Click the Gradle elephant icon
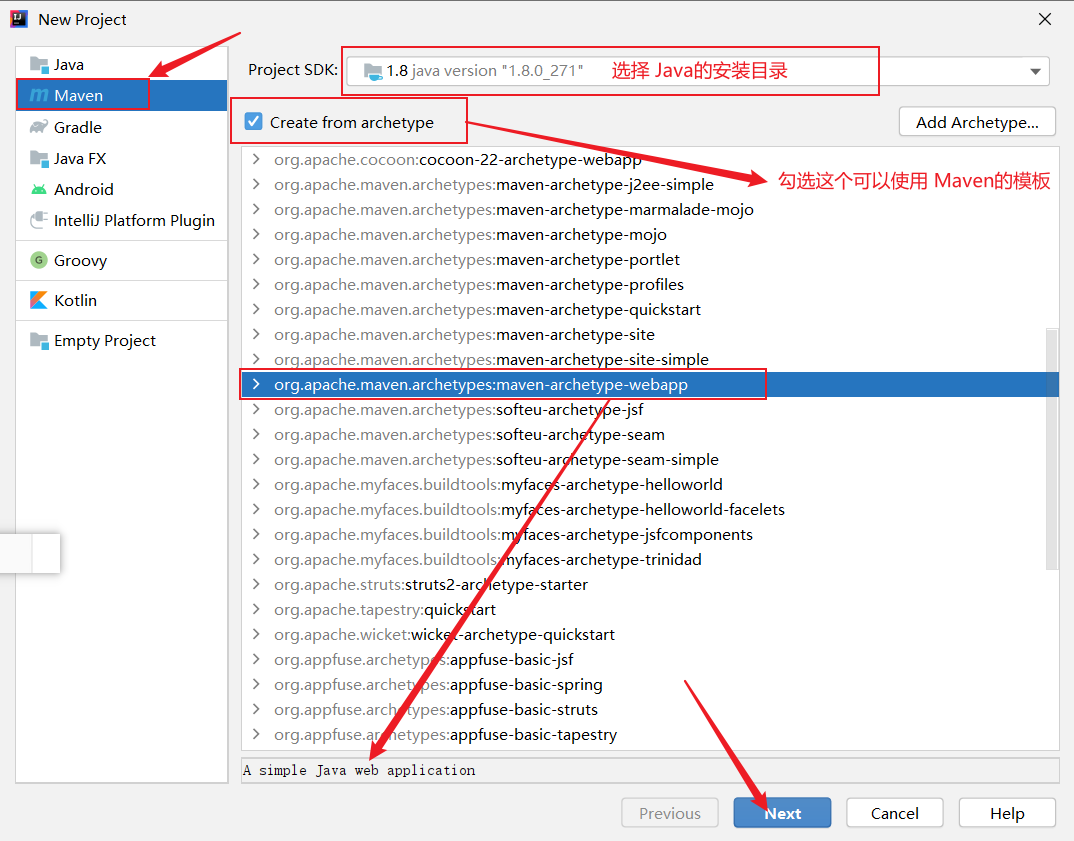The width and height of the screenshot is (1074, 841). point(39,127)
